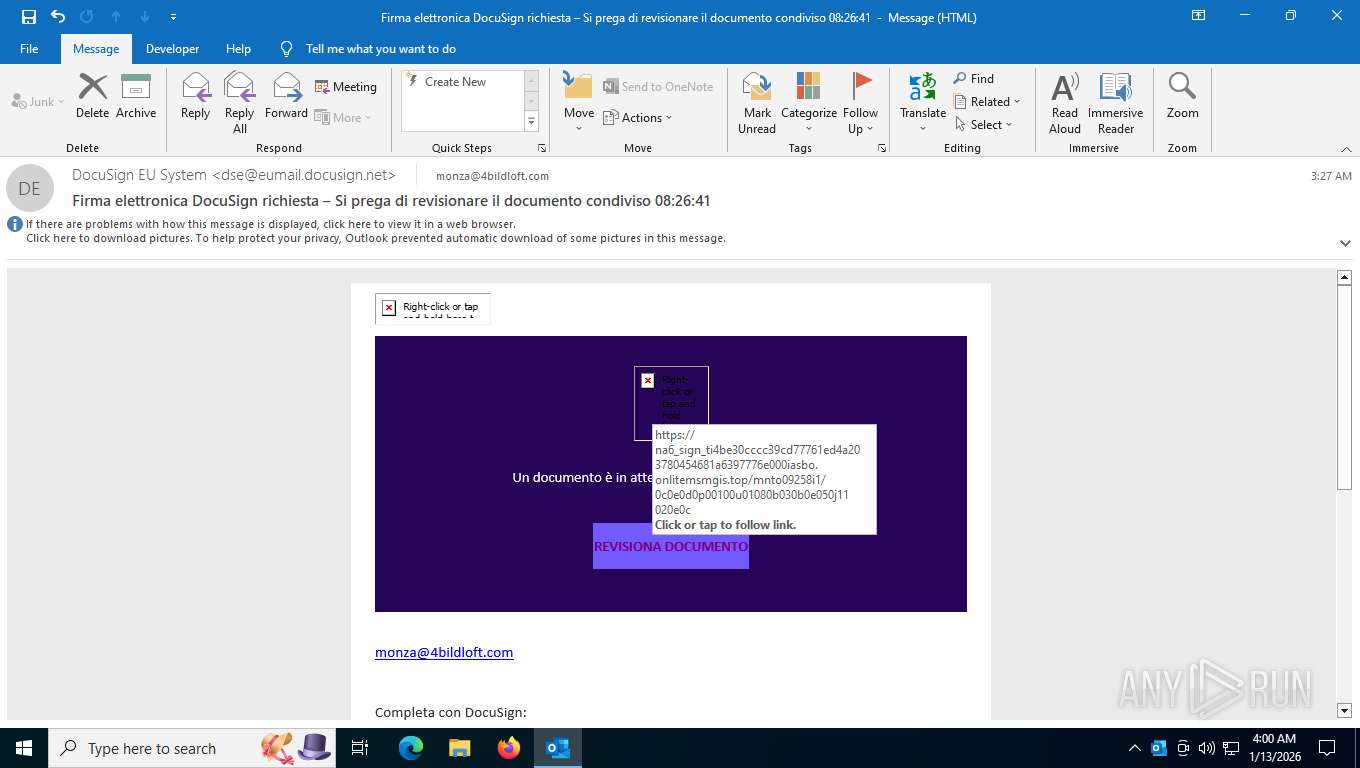Click the volume icon in system tray

1207,748
